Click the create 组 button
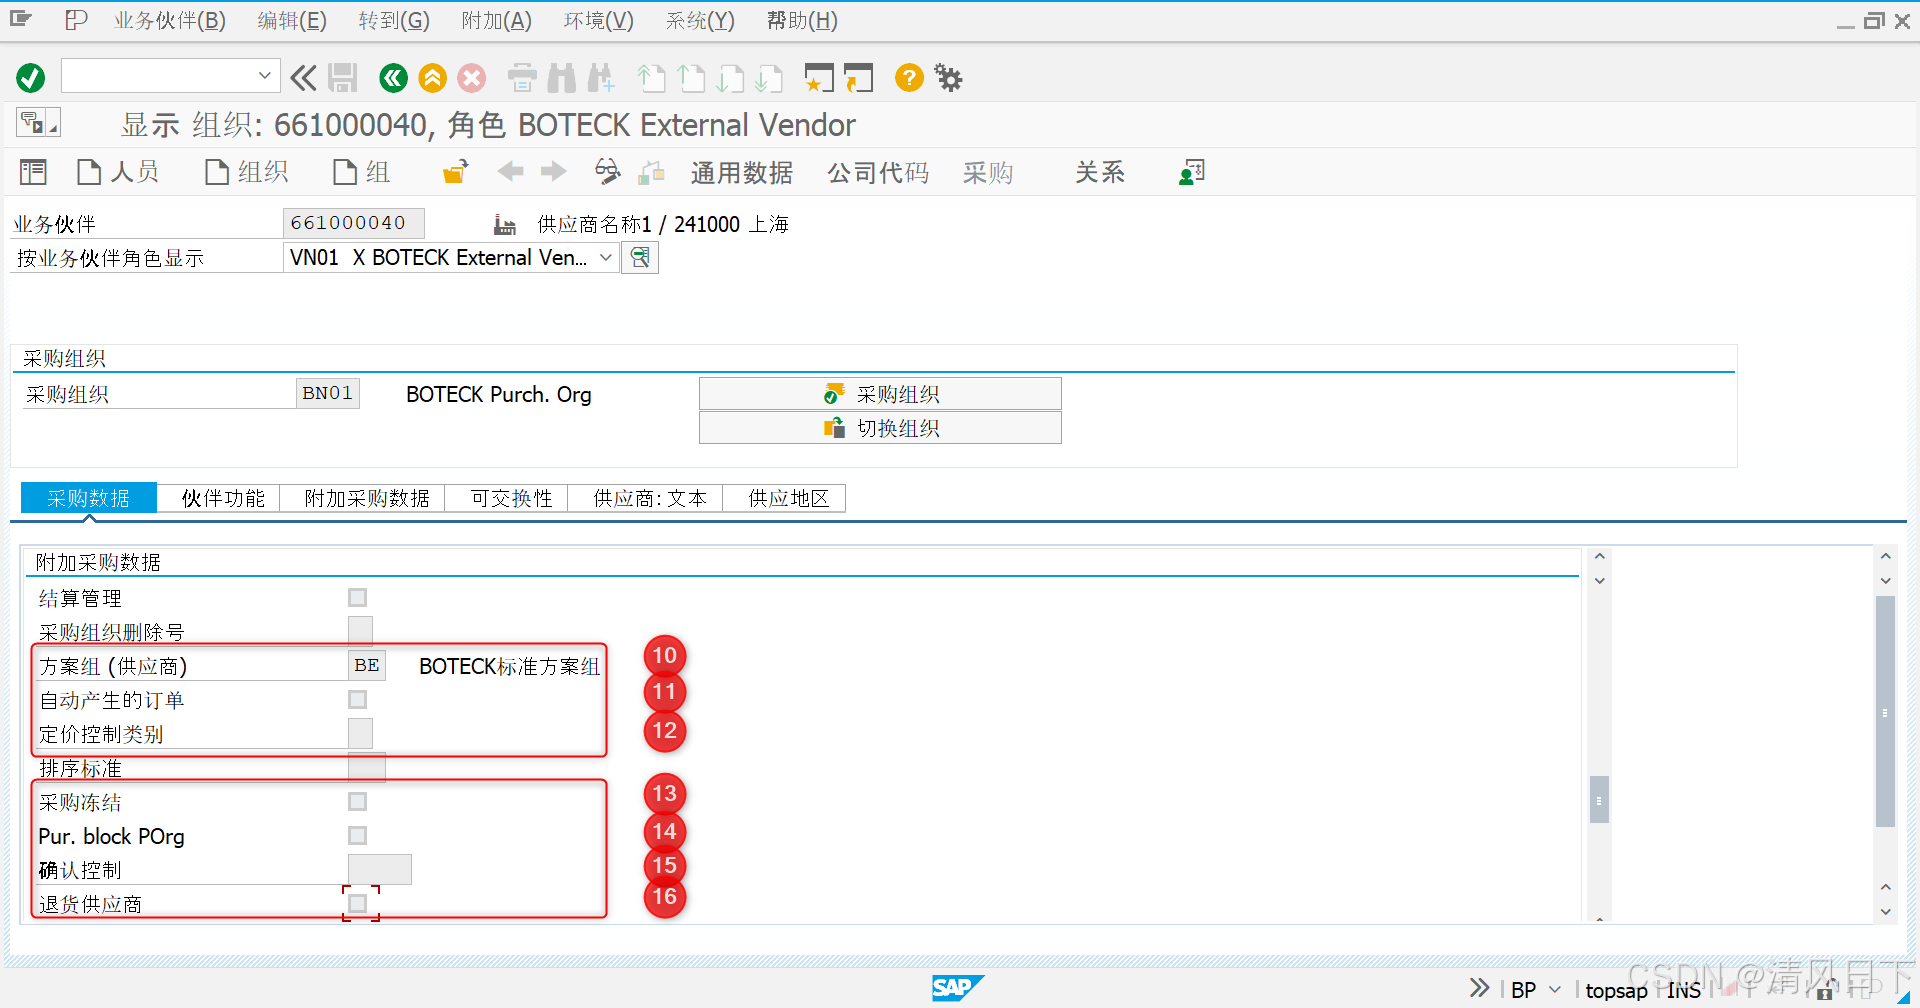This screenshot has height=1008, width=1920. click(x=361, y=172)
